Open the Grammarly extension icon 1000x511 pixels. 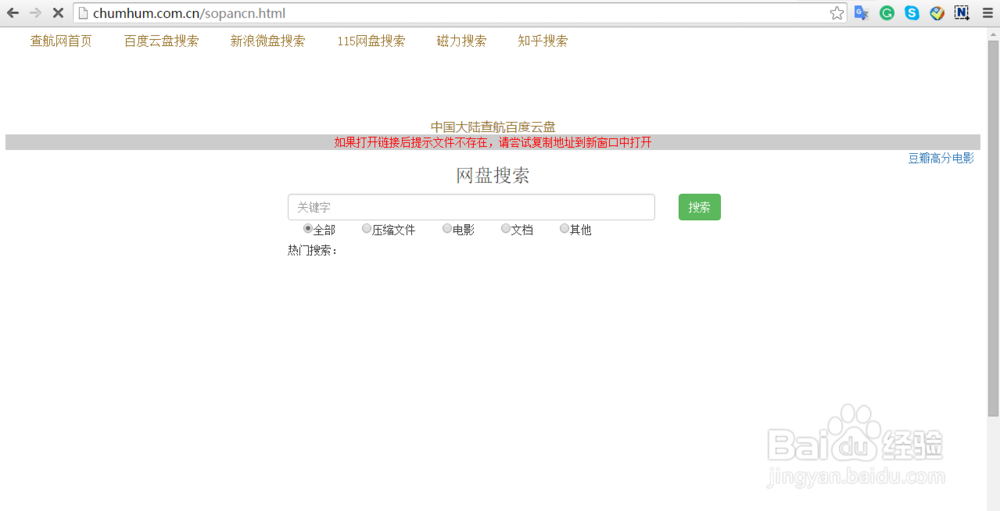(887, 13)
